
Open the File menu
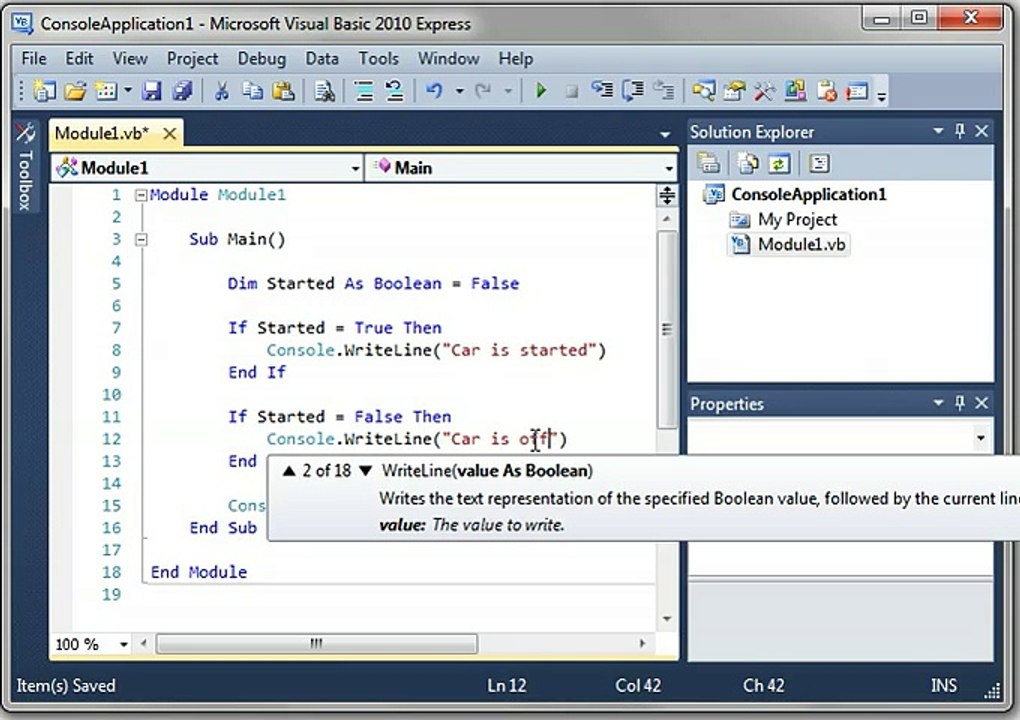click(x=34, y=59)
